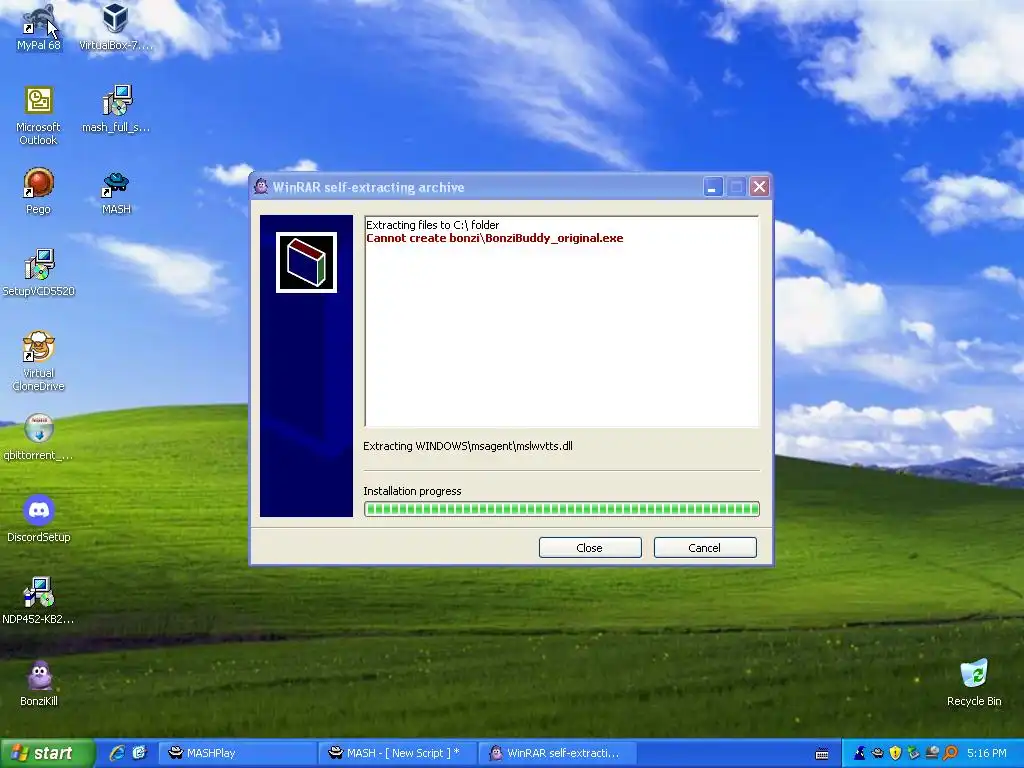
Task: Click the 'Extracting WINDOWS\msagent\mslwvtts.dll' status text
Action: (468, 446)
